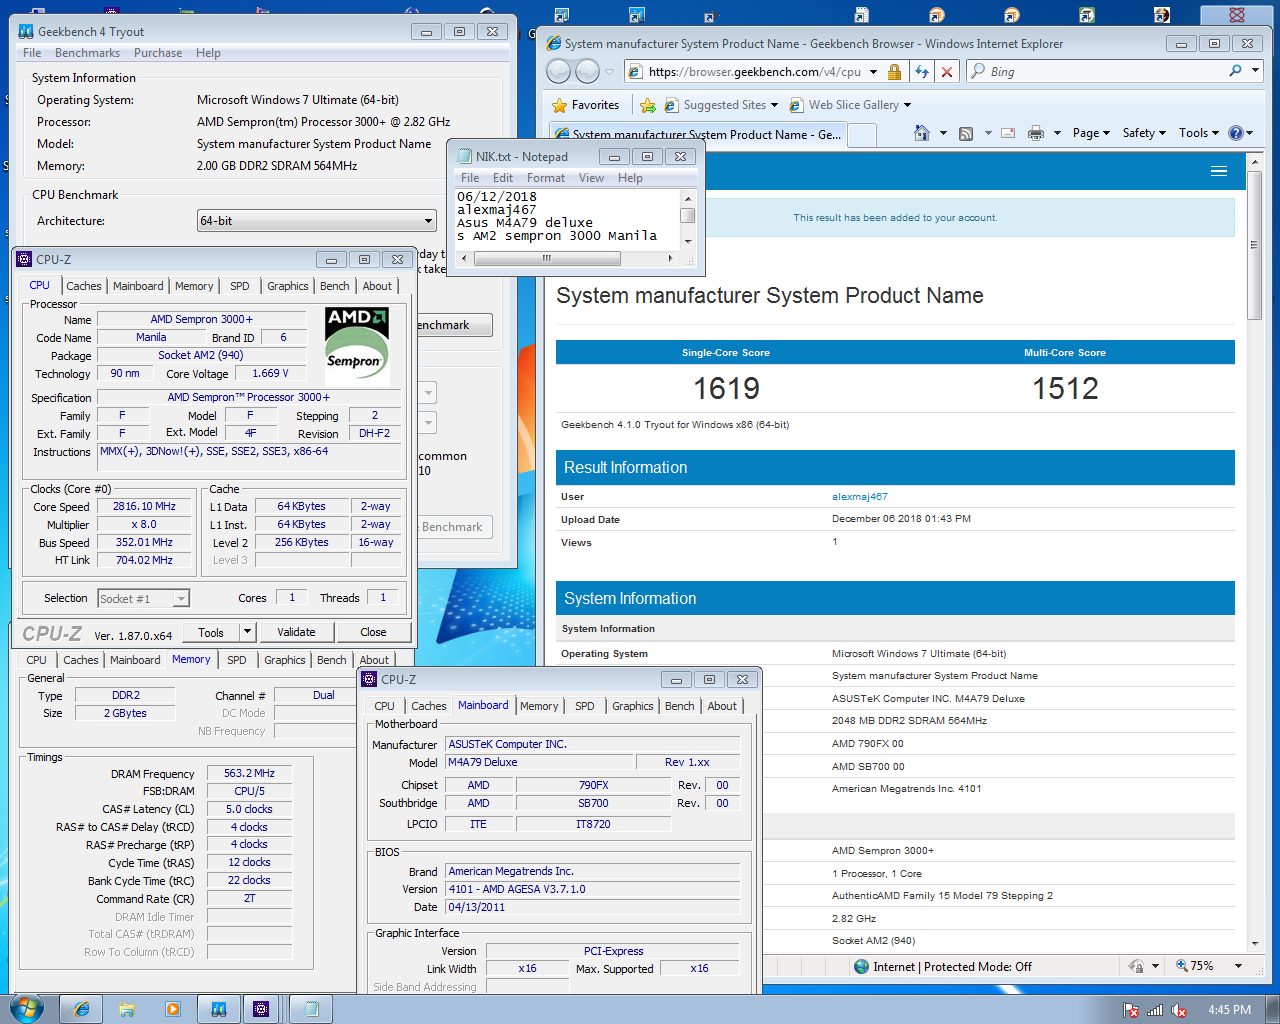1280x1024 pixels.
Task: Open new tab in Internet Explorer
Action: point(863,134)
